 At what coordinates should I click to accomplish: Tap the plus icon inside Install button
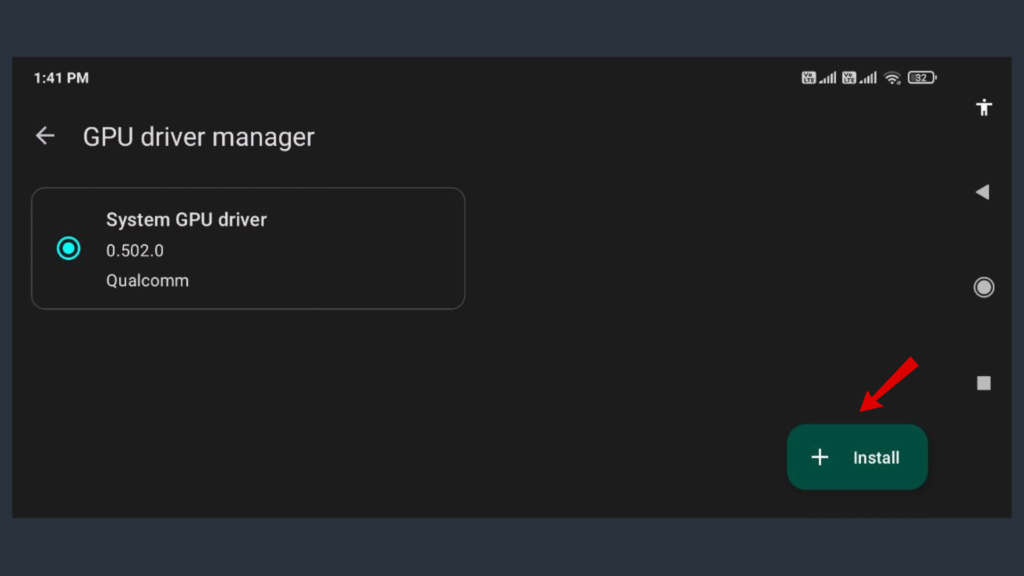[820, 457]
